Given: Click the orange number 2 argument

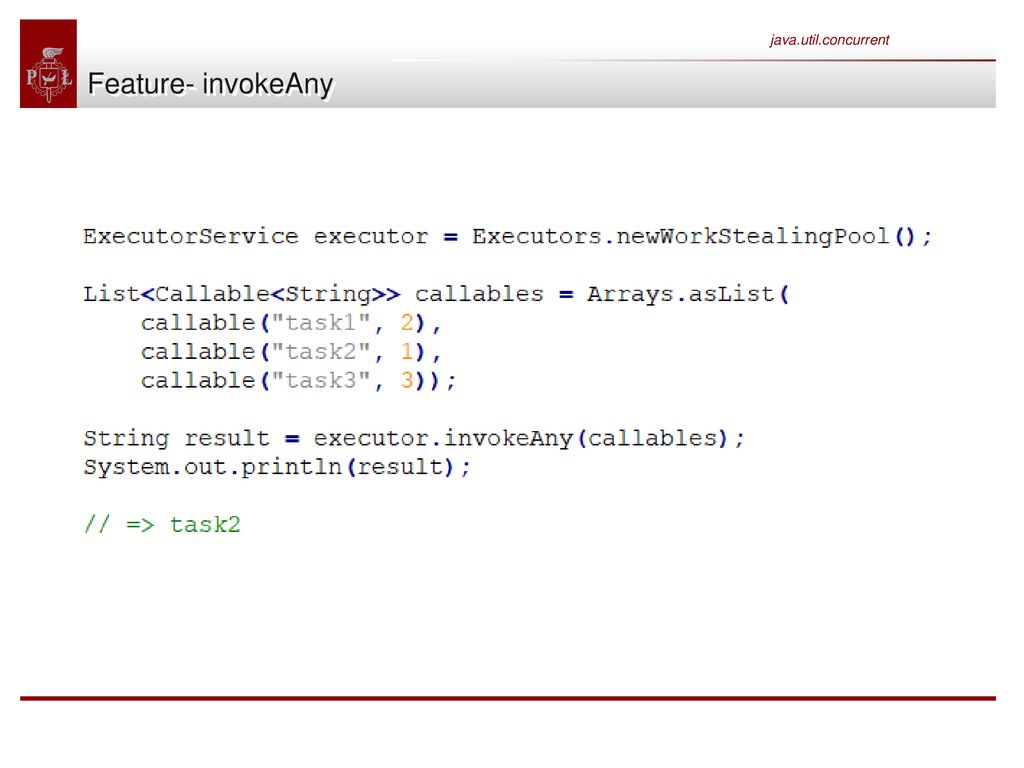Looking at the screenshot, I should point(407,323).
